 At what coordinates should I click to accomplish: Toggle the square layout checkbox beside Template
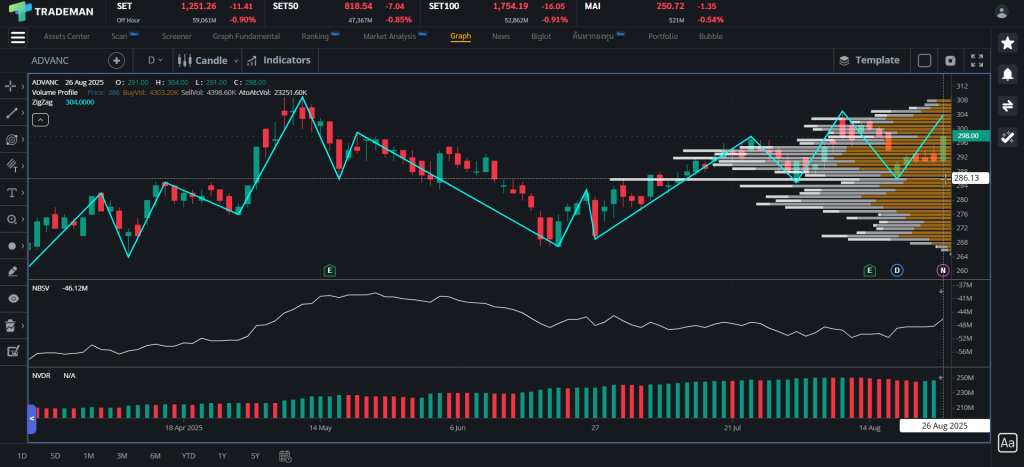pos(924,60)
